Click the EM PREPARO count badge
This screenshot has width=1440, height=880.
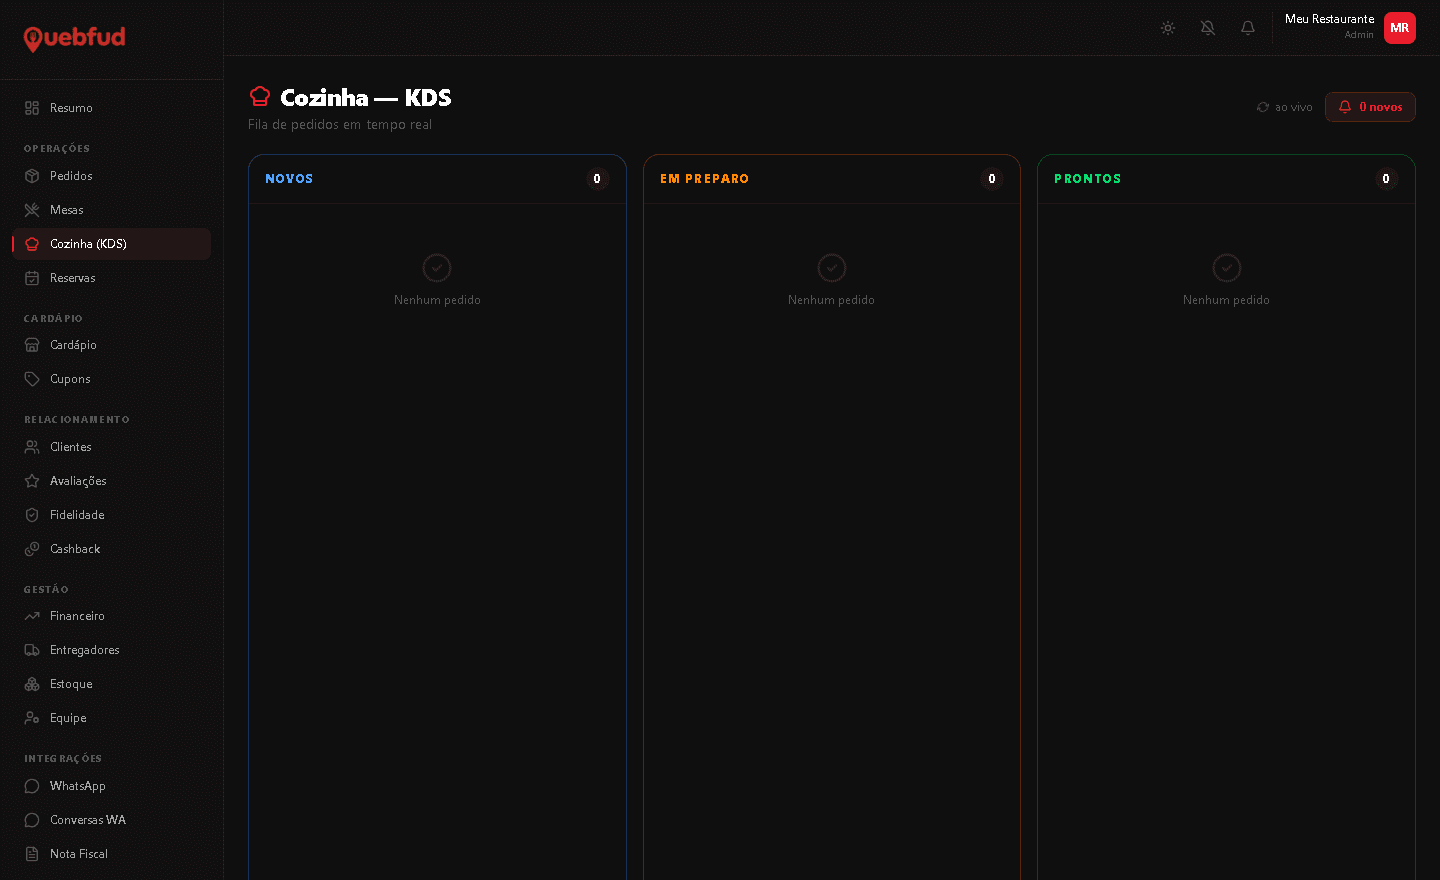992,179
